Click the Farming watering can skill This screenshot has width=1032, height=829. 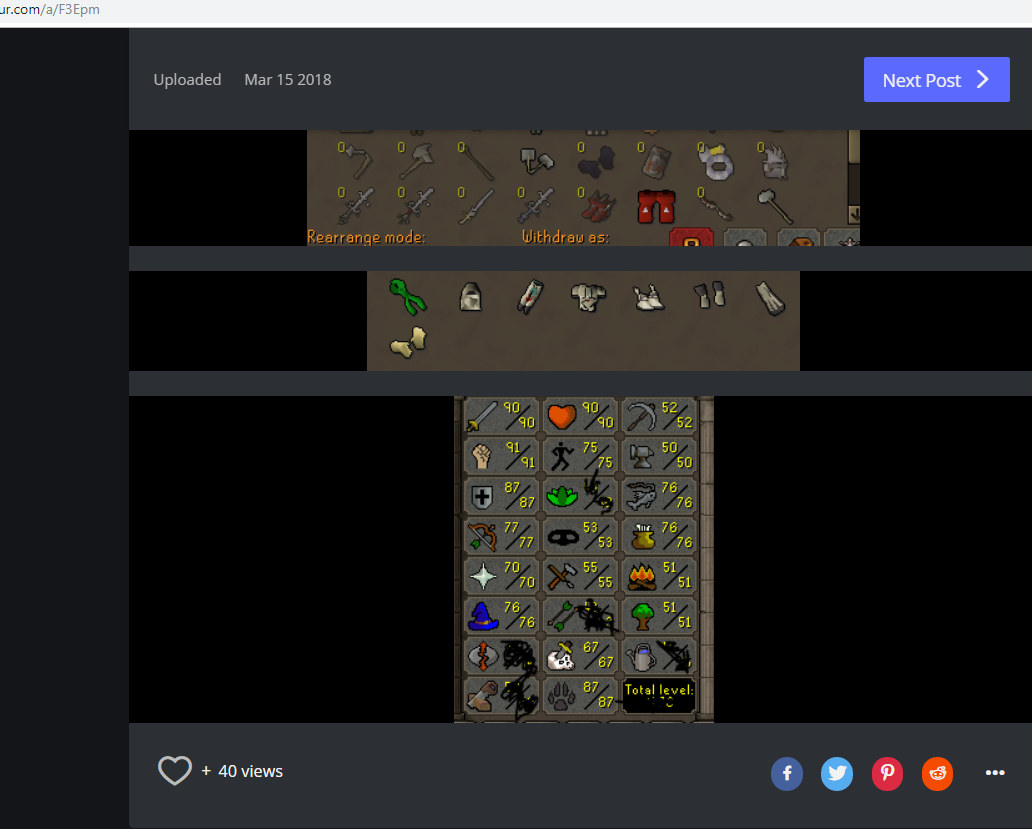640,657
